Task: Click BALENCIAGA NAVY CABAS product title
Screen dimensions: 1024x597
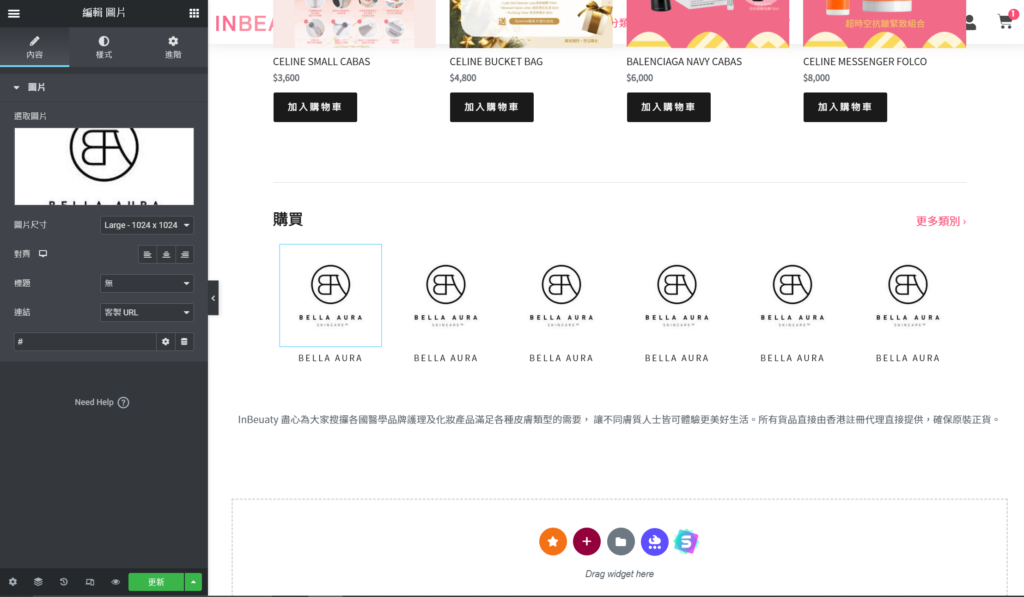Action: pyautogui.click(x=684, y=61)
